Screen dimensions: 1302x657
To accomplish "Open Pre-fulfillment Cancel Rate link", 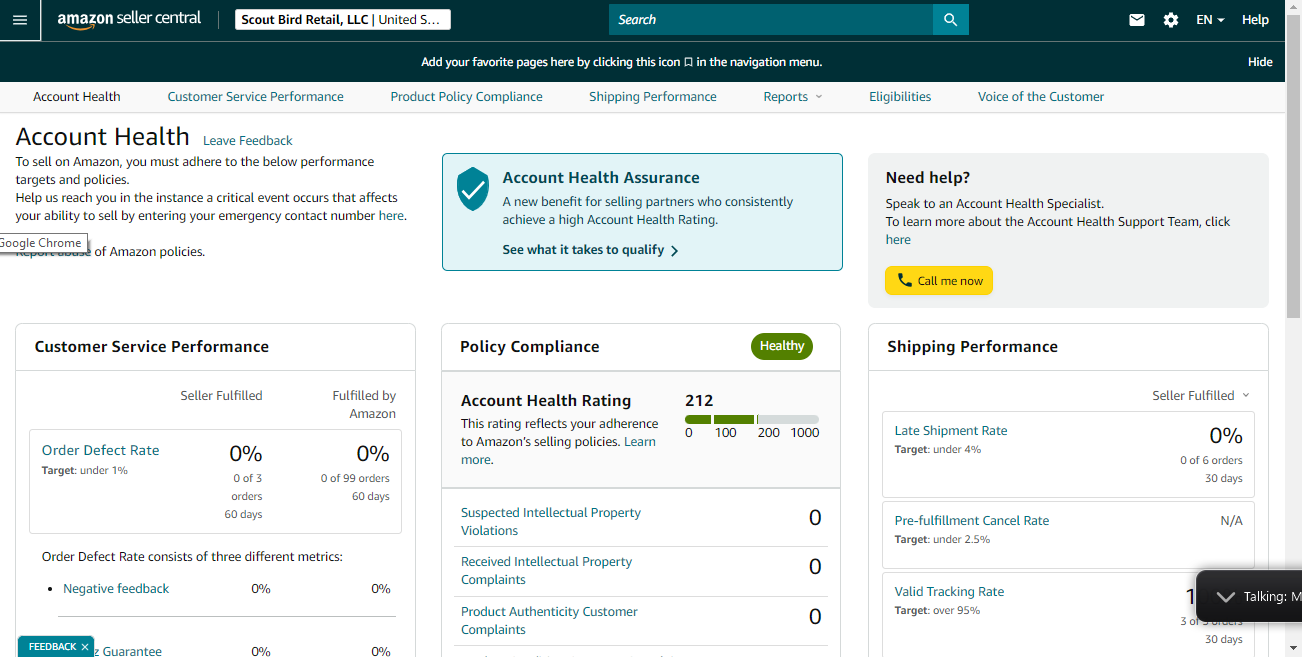I will pyautogui.click(x=972, y=521).
